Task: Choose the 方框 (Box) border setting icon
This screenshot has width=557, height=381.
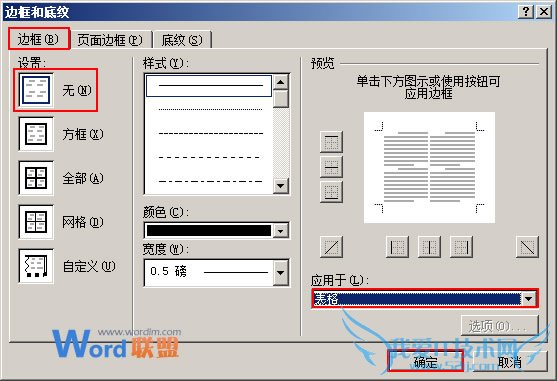Action: (36, 134)
